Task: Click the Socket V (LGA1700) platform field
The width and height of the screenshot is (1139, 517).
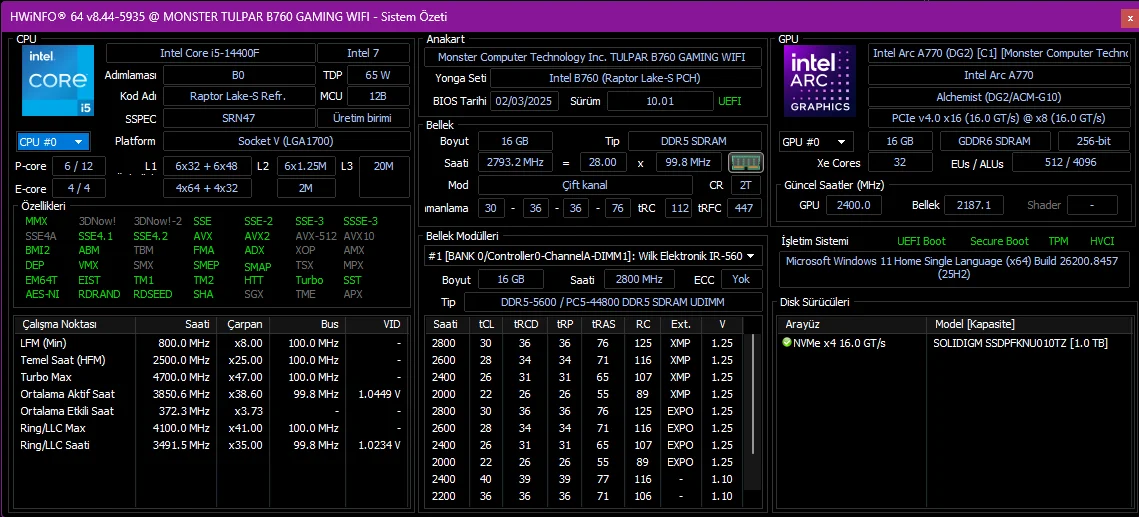Action: 286,141
